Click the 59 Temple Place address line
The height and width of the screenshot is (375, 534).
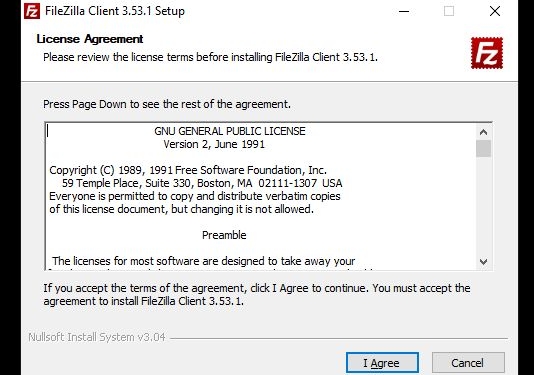tap(202, 183)
